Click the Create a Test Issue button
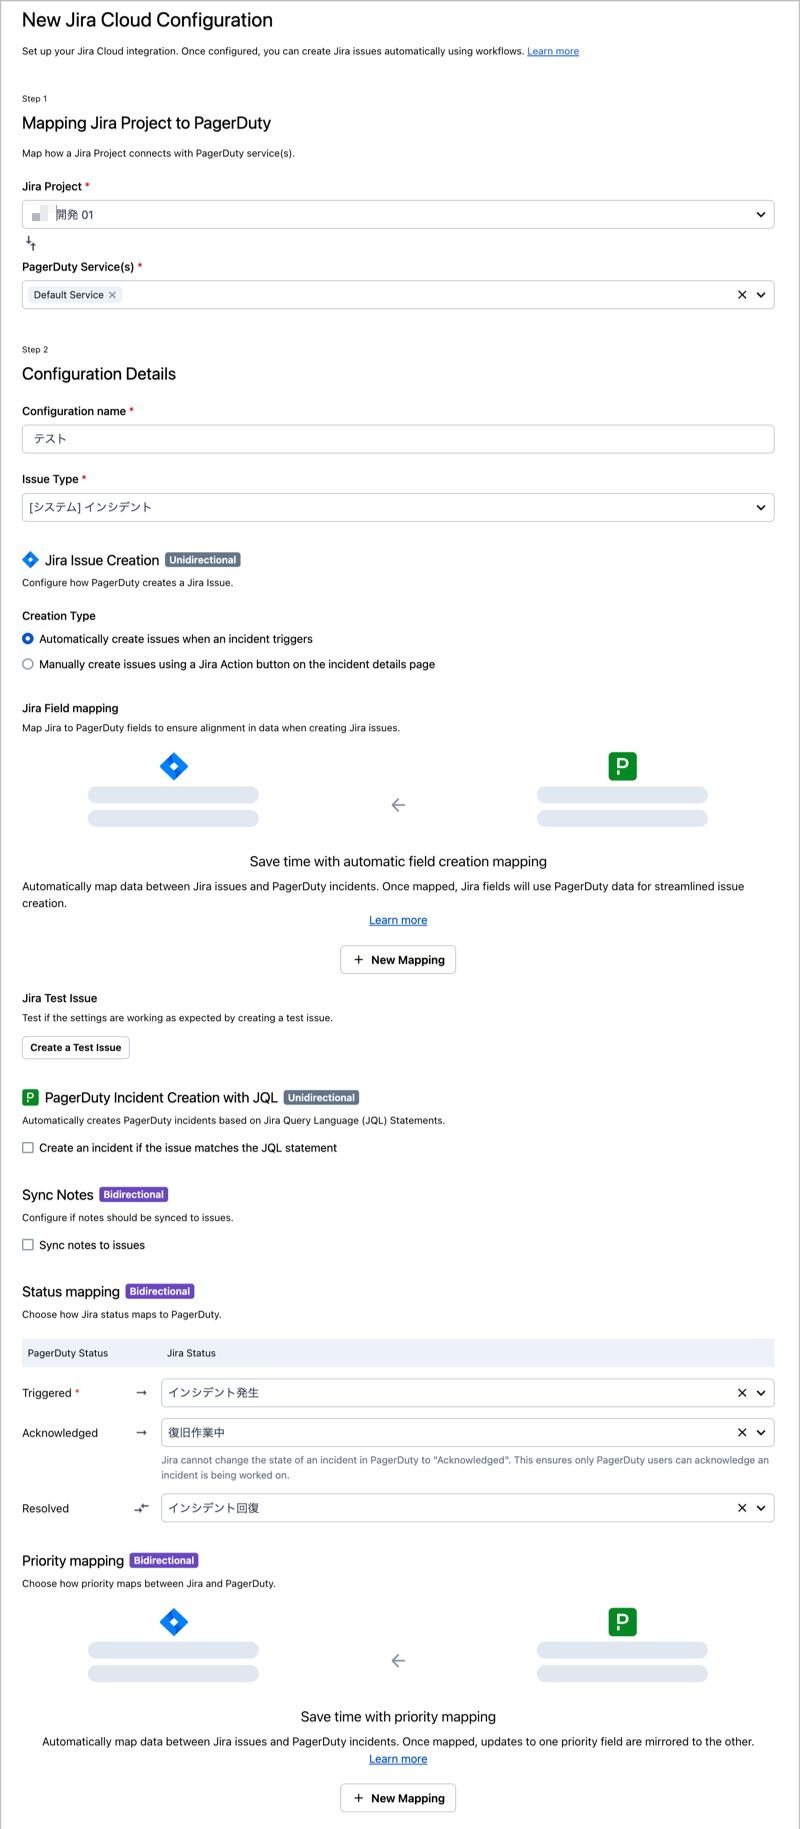The image size is (800, 1829). pyautogui.click(x=76, y=1048)
